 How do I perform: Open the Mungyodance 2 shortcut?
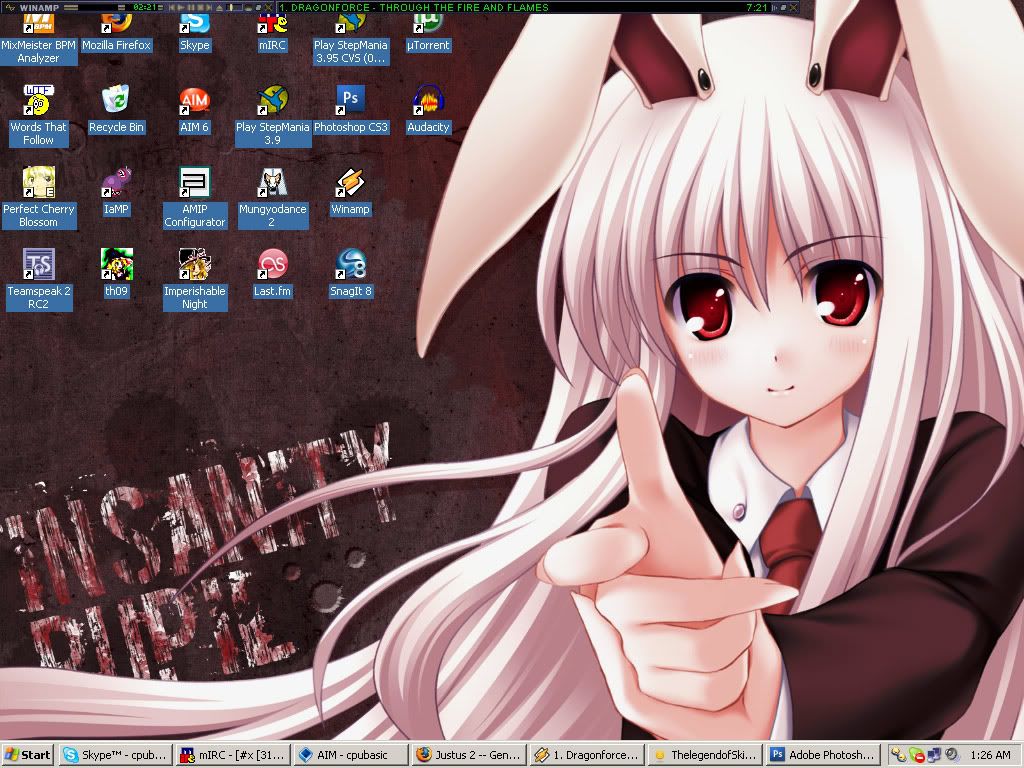click(x=272, y=182)
